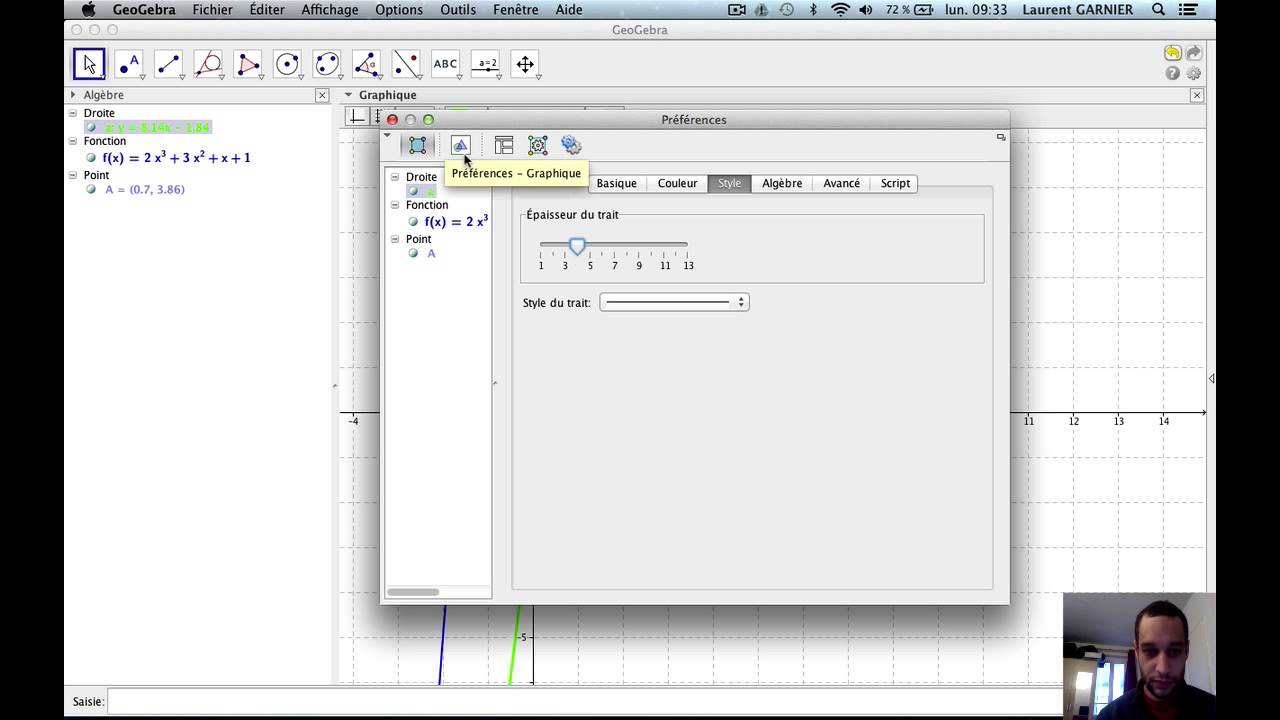Open the Style du trait dropdown

[x=674, y=302]
